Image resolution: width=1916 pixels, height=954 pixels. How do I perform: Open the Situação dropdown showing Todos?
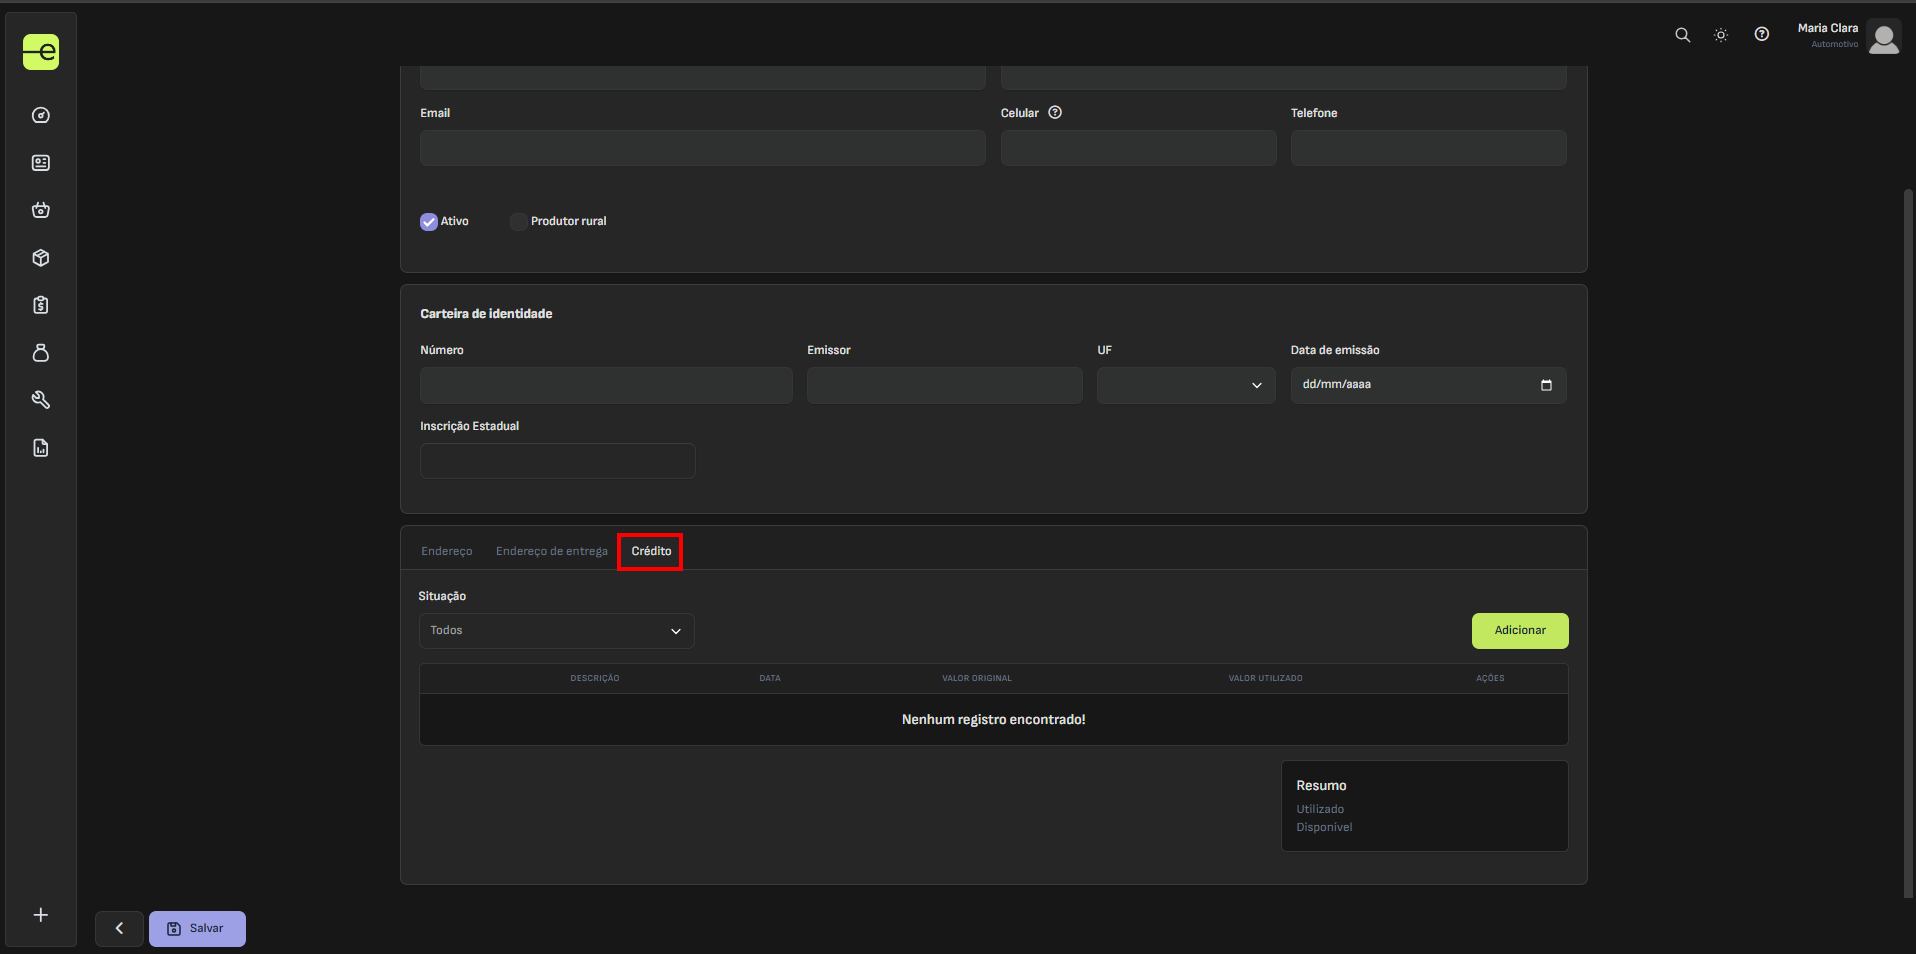pos(556,631)
